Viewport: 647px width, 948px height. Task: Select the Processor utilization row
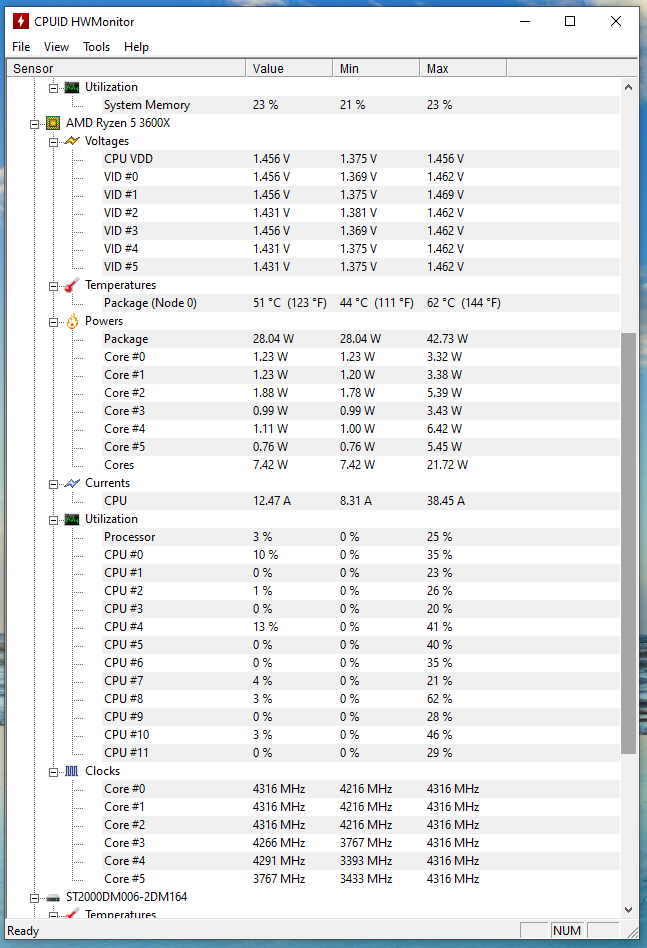[x=361, y=537]
